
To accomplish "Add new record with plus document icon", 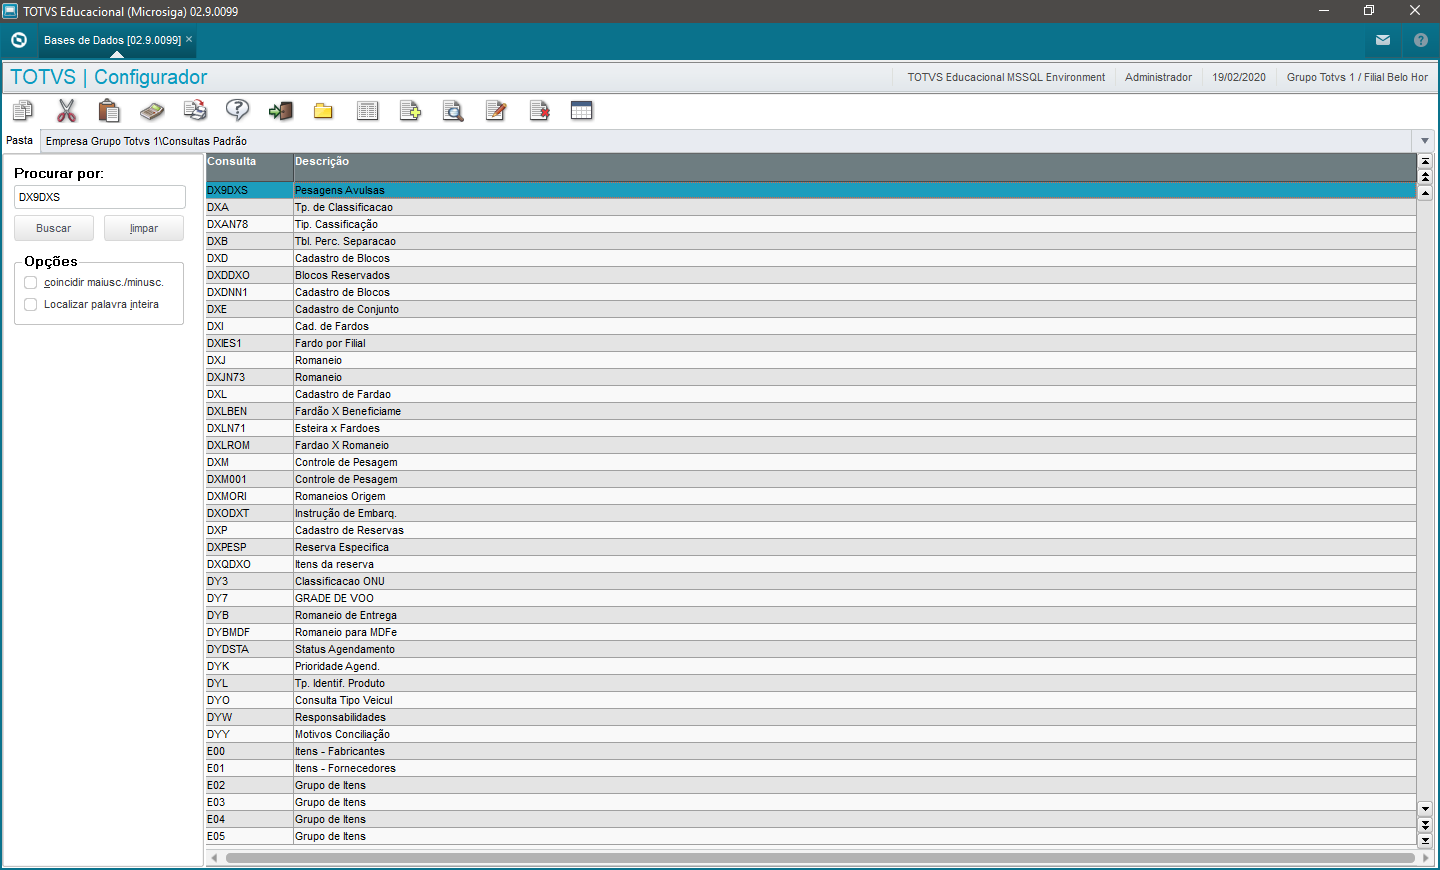I will click(410, 110).
